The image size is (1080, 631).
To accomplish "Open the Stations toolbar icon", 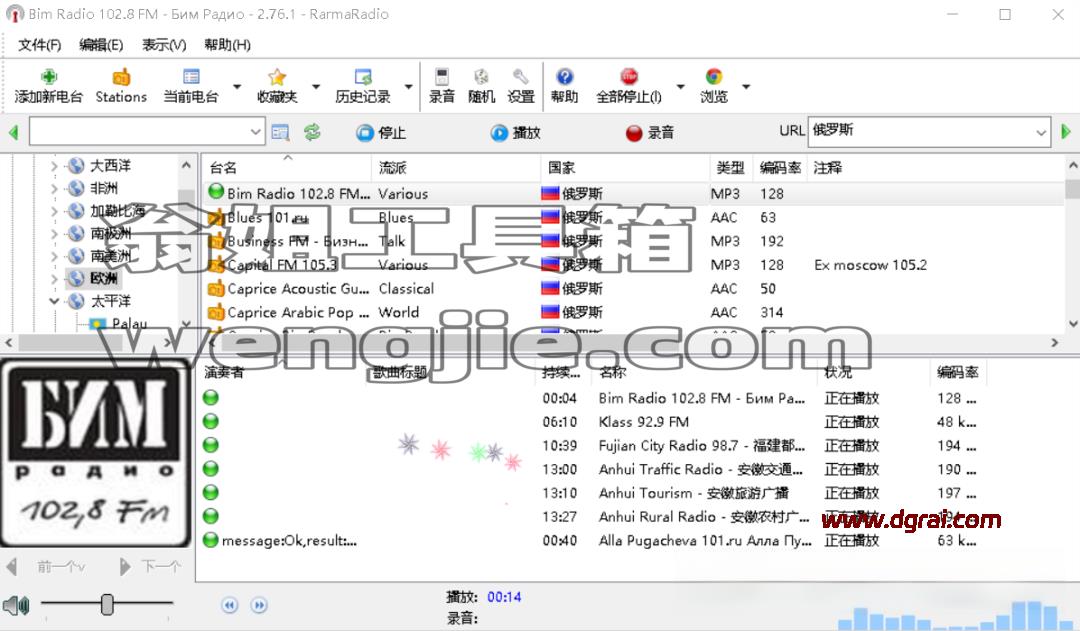I will [121, 76].
